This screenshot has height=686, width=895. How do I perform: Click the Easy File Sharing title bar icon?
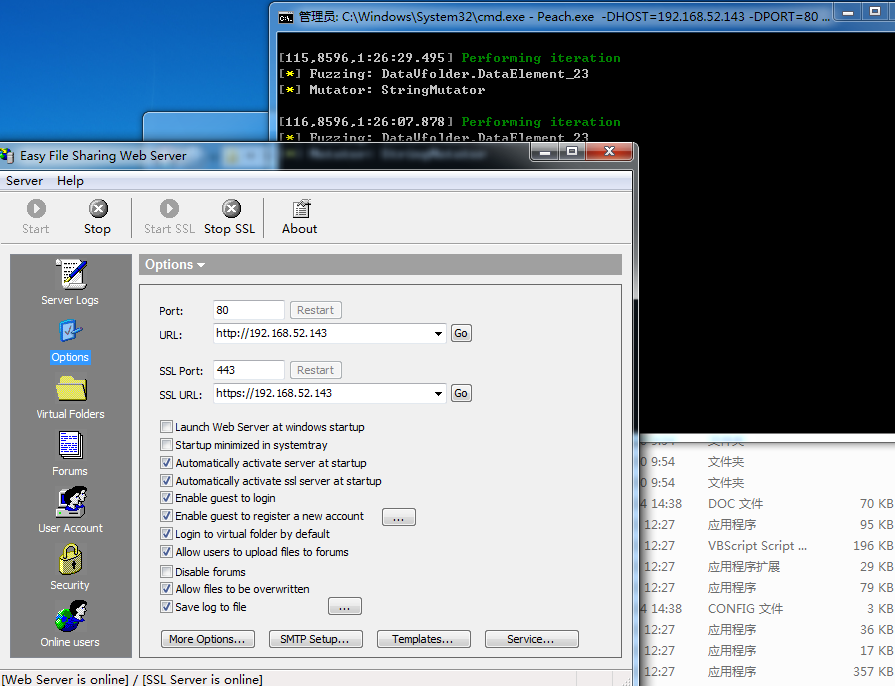coord(7,155)
